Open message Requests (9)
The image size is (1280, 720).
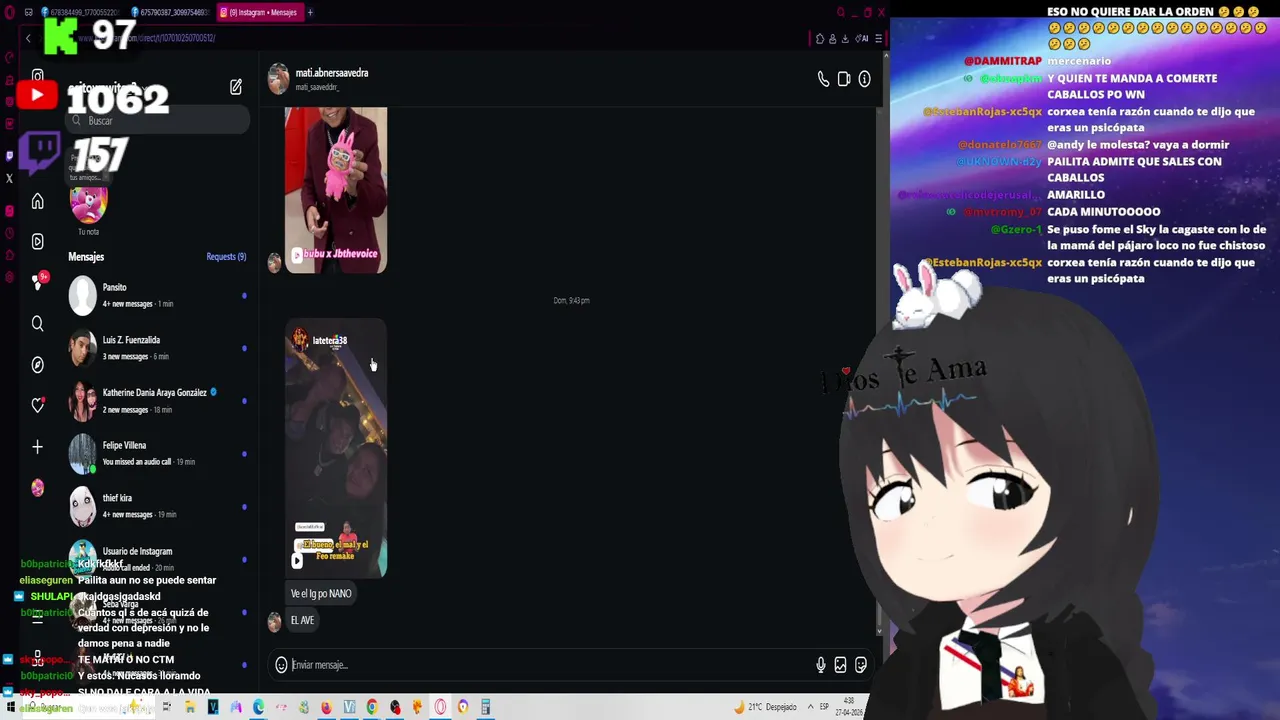click(226, 257)
